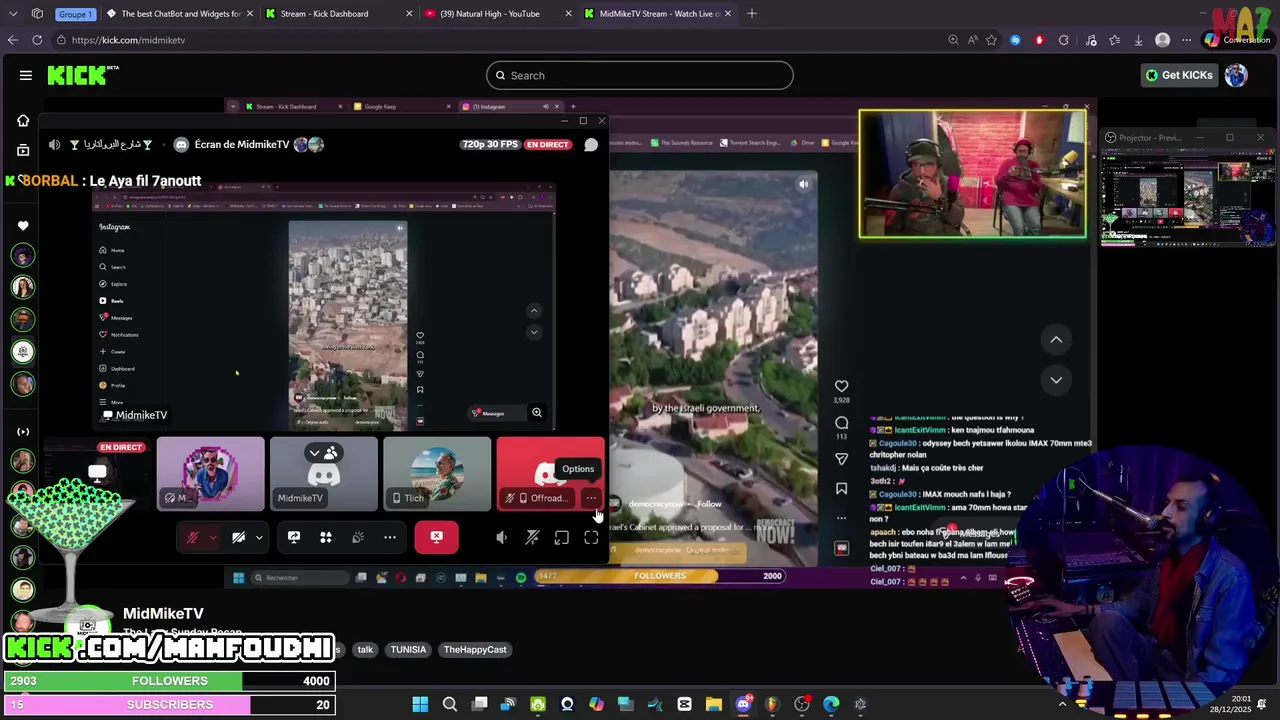The image size is (1280, 720).
Task: Switch to Natural High - YouTube tab
Action: click(x=497, y=13)
